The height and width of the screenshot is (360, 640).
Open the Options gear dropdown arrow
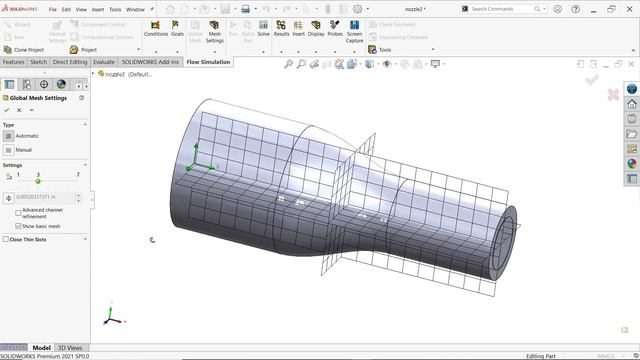pyautogui.click(x=368, y=9)
